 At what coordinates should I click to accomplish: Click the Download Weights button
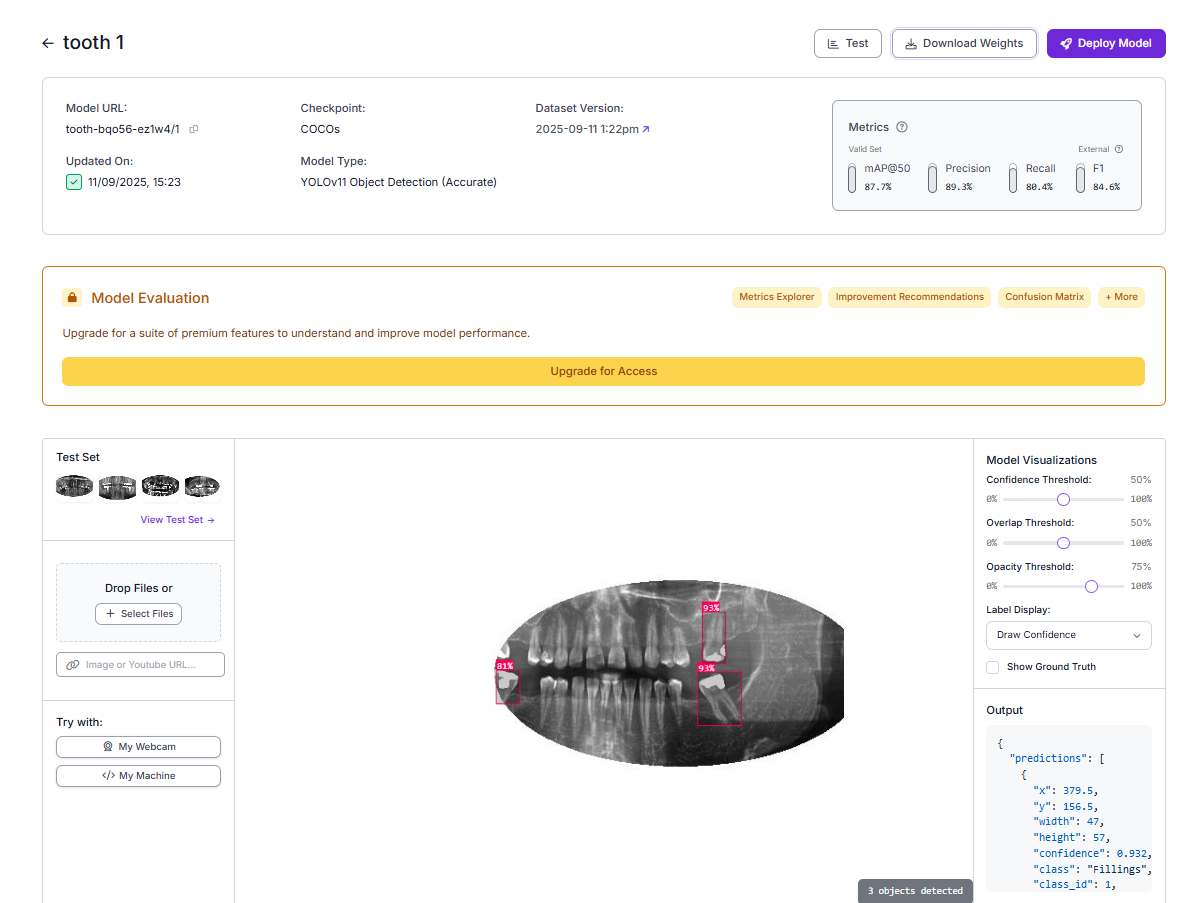click(x=964, y=44)
